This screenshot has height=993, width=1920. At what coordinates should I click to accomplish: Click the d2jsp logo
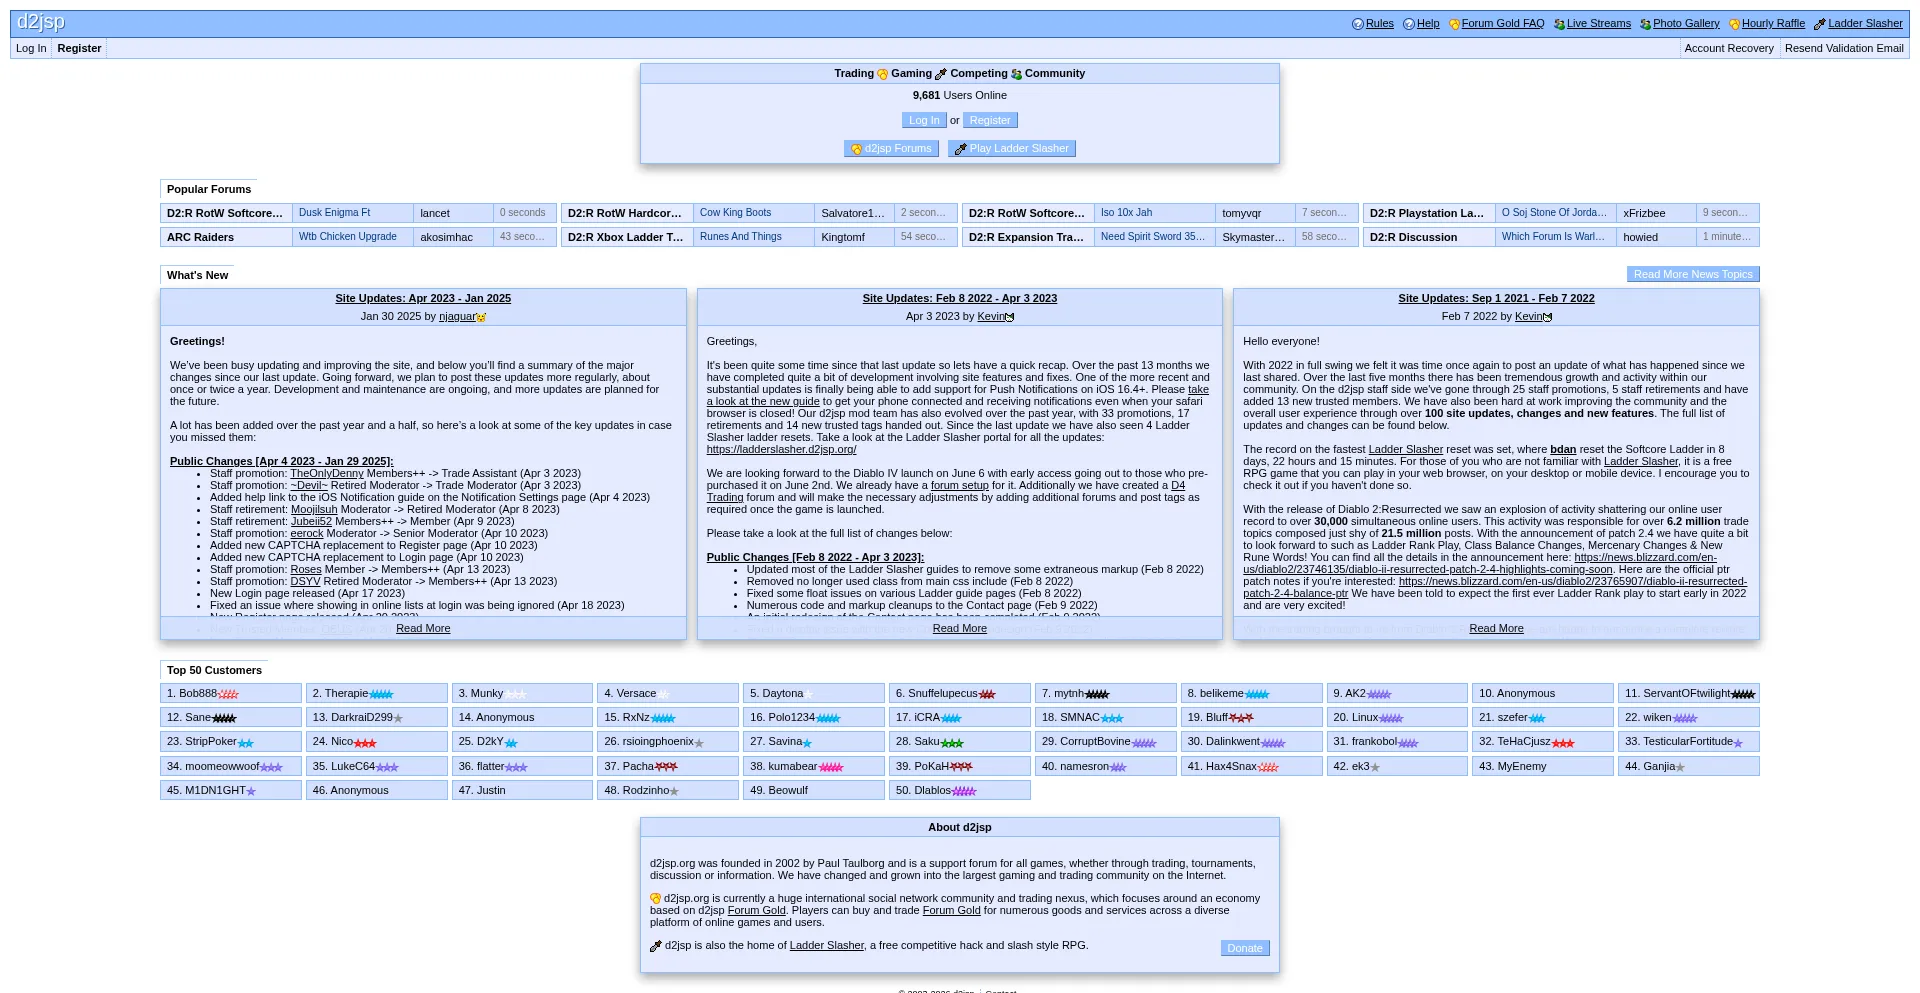point(40,23)
